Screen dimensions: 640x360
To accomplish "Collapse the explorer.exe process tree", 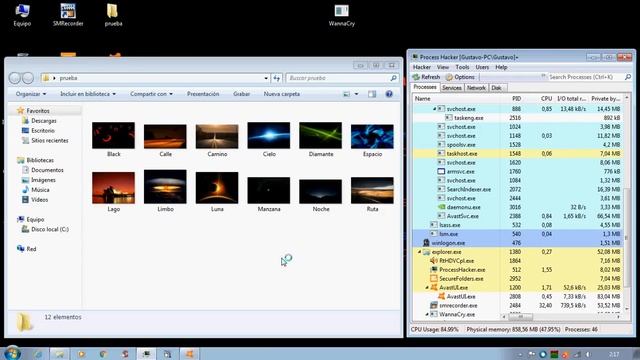I will coord(420,252).
